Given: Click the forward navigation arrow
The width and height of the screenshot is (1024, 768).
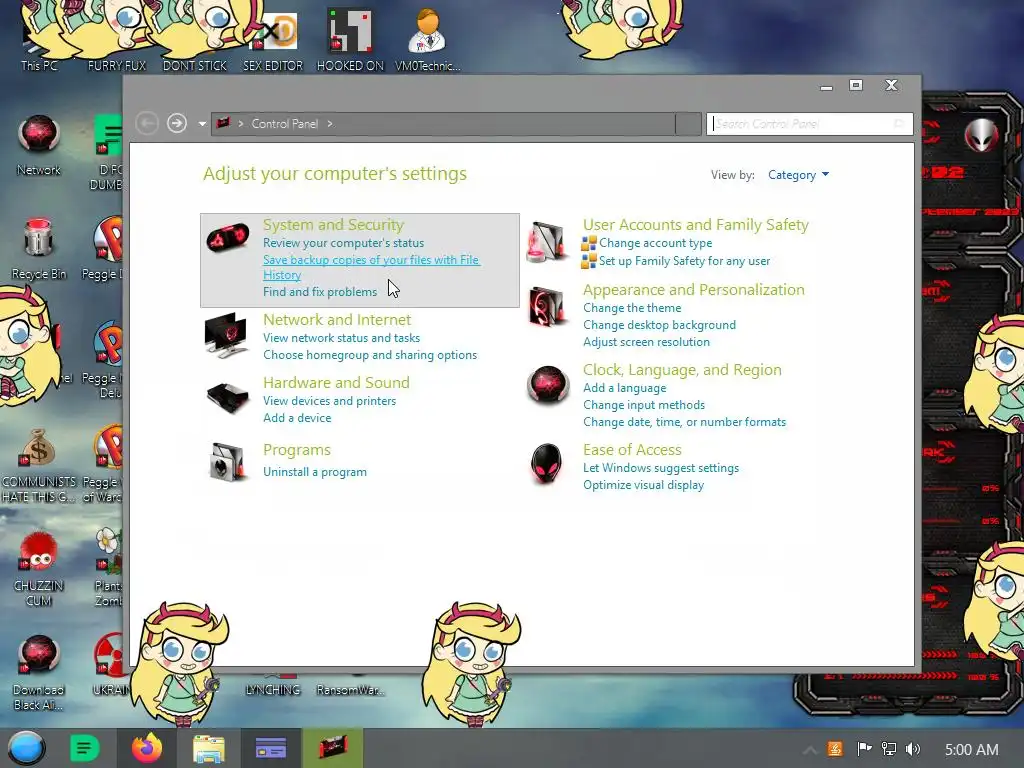Looking at the screenshot, I should click(176, 123).
